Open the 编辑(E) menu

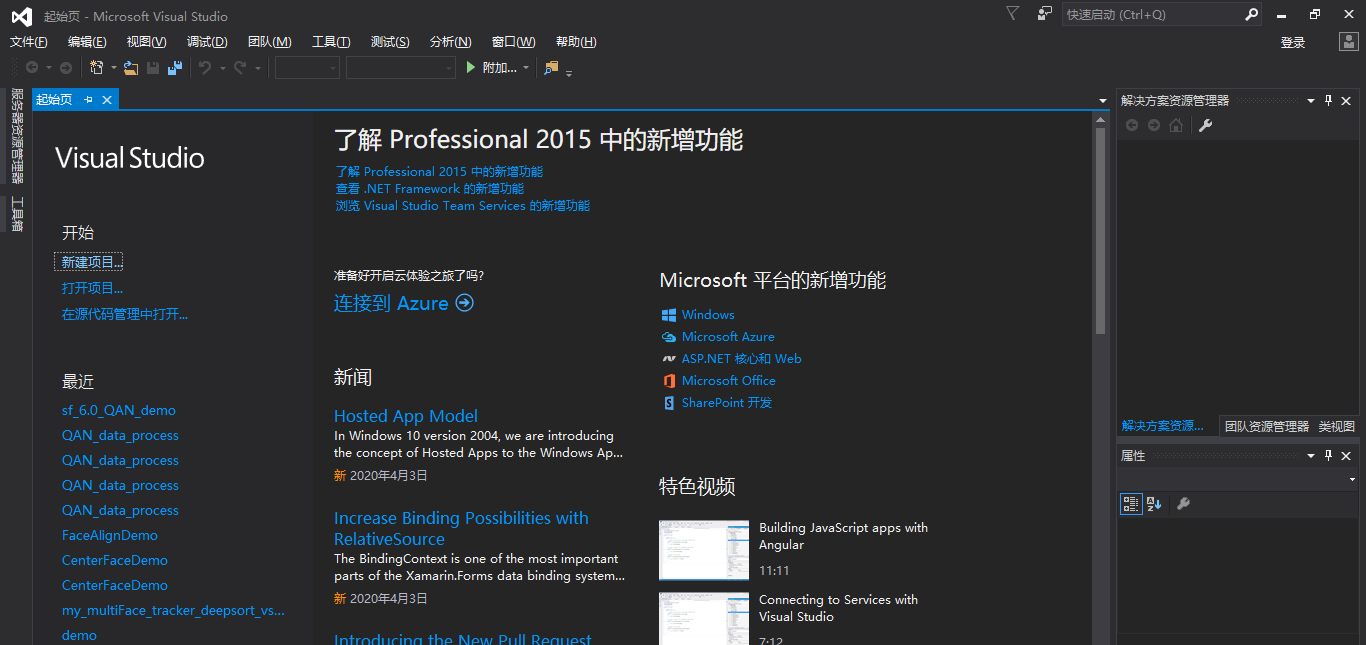point(87,42)
